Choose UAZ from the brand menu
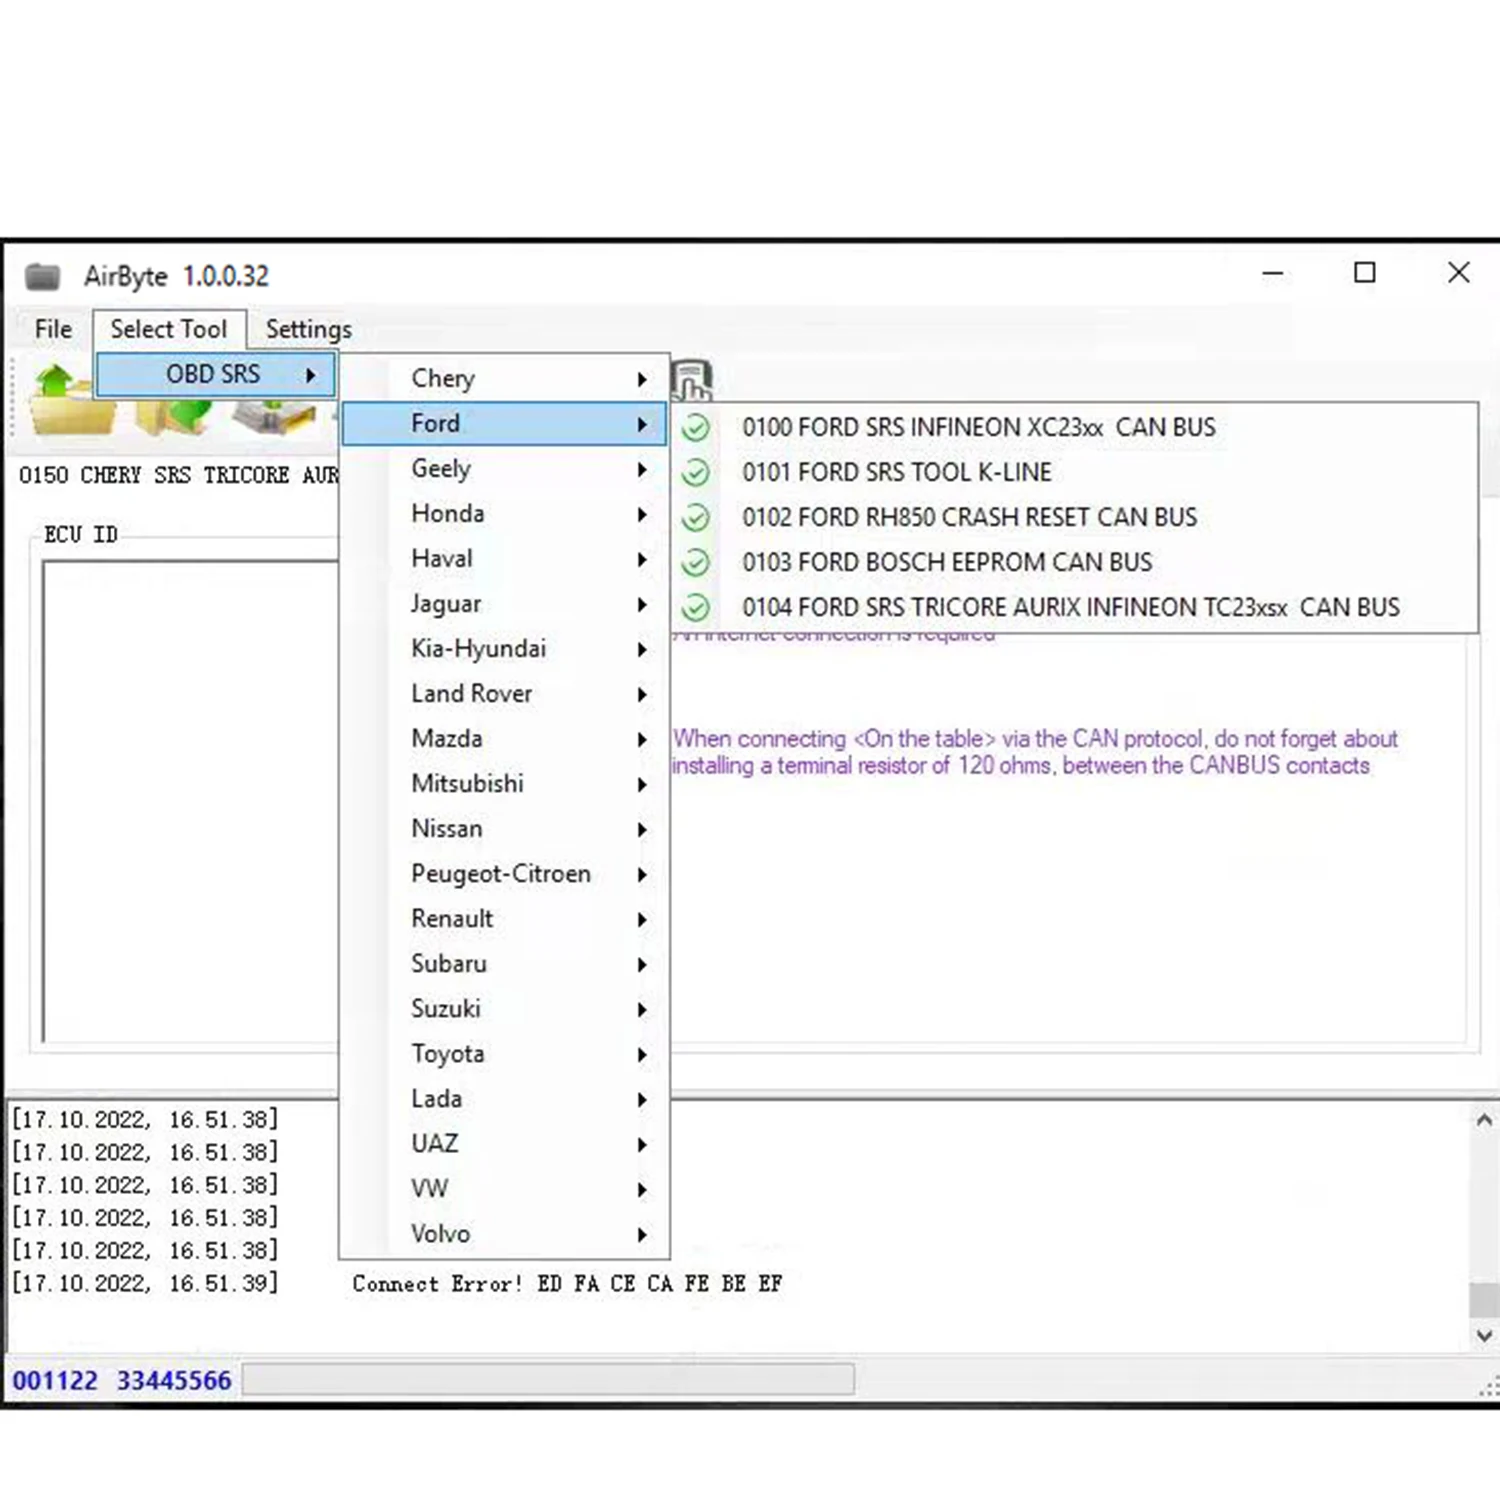 click(x=504, y=1144)
